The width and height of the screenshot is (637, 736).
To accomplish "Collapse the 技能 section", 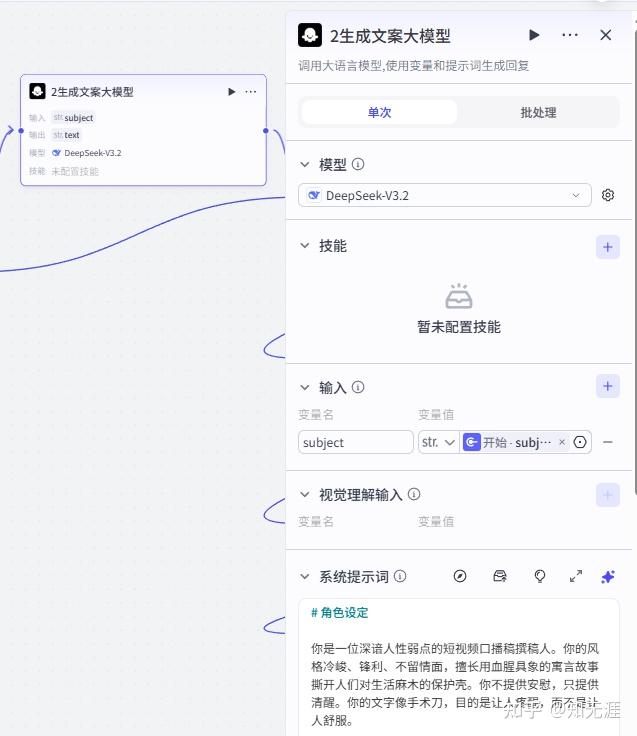I will point(305,245).
